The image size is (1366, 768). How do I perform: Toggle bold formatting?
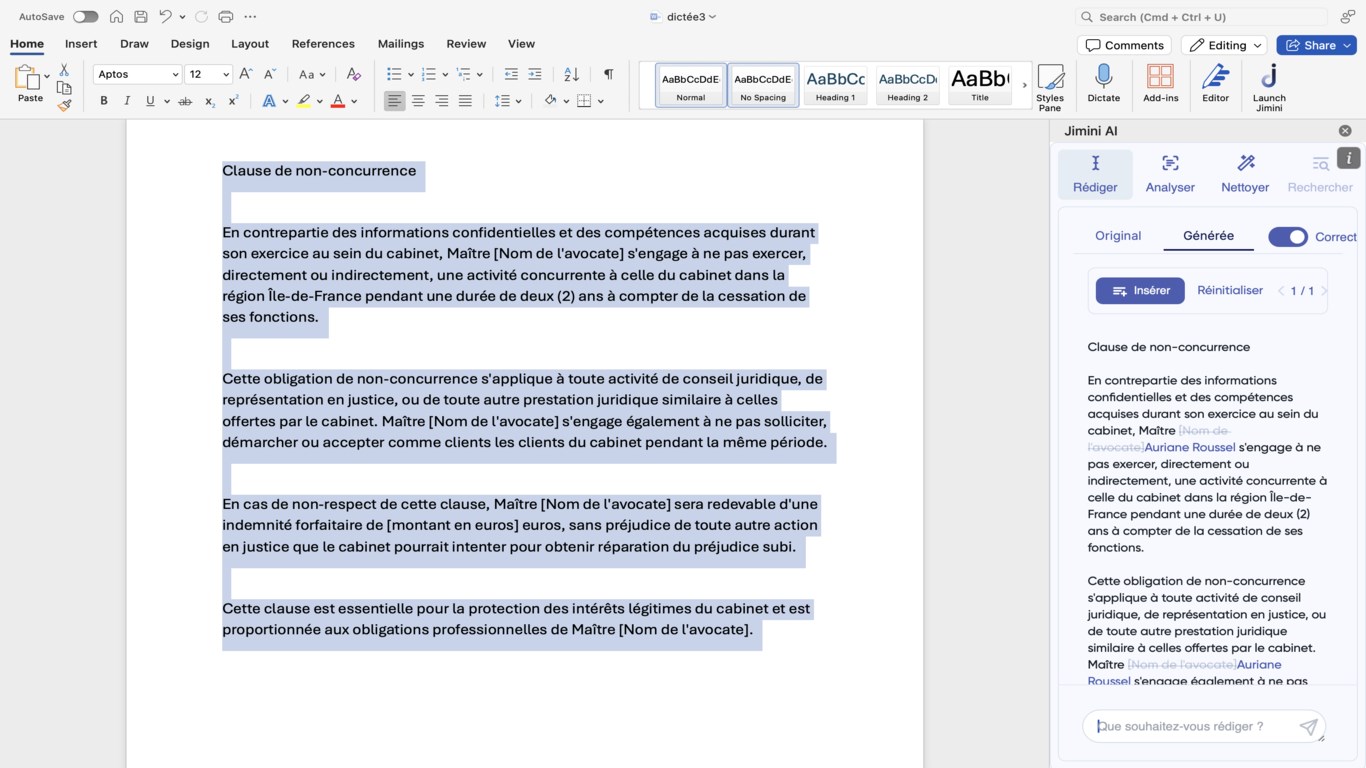(x=104, y=101)
